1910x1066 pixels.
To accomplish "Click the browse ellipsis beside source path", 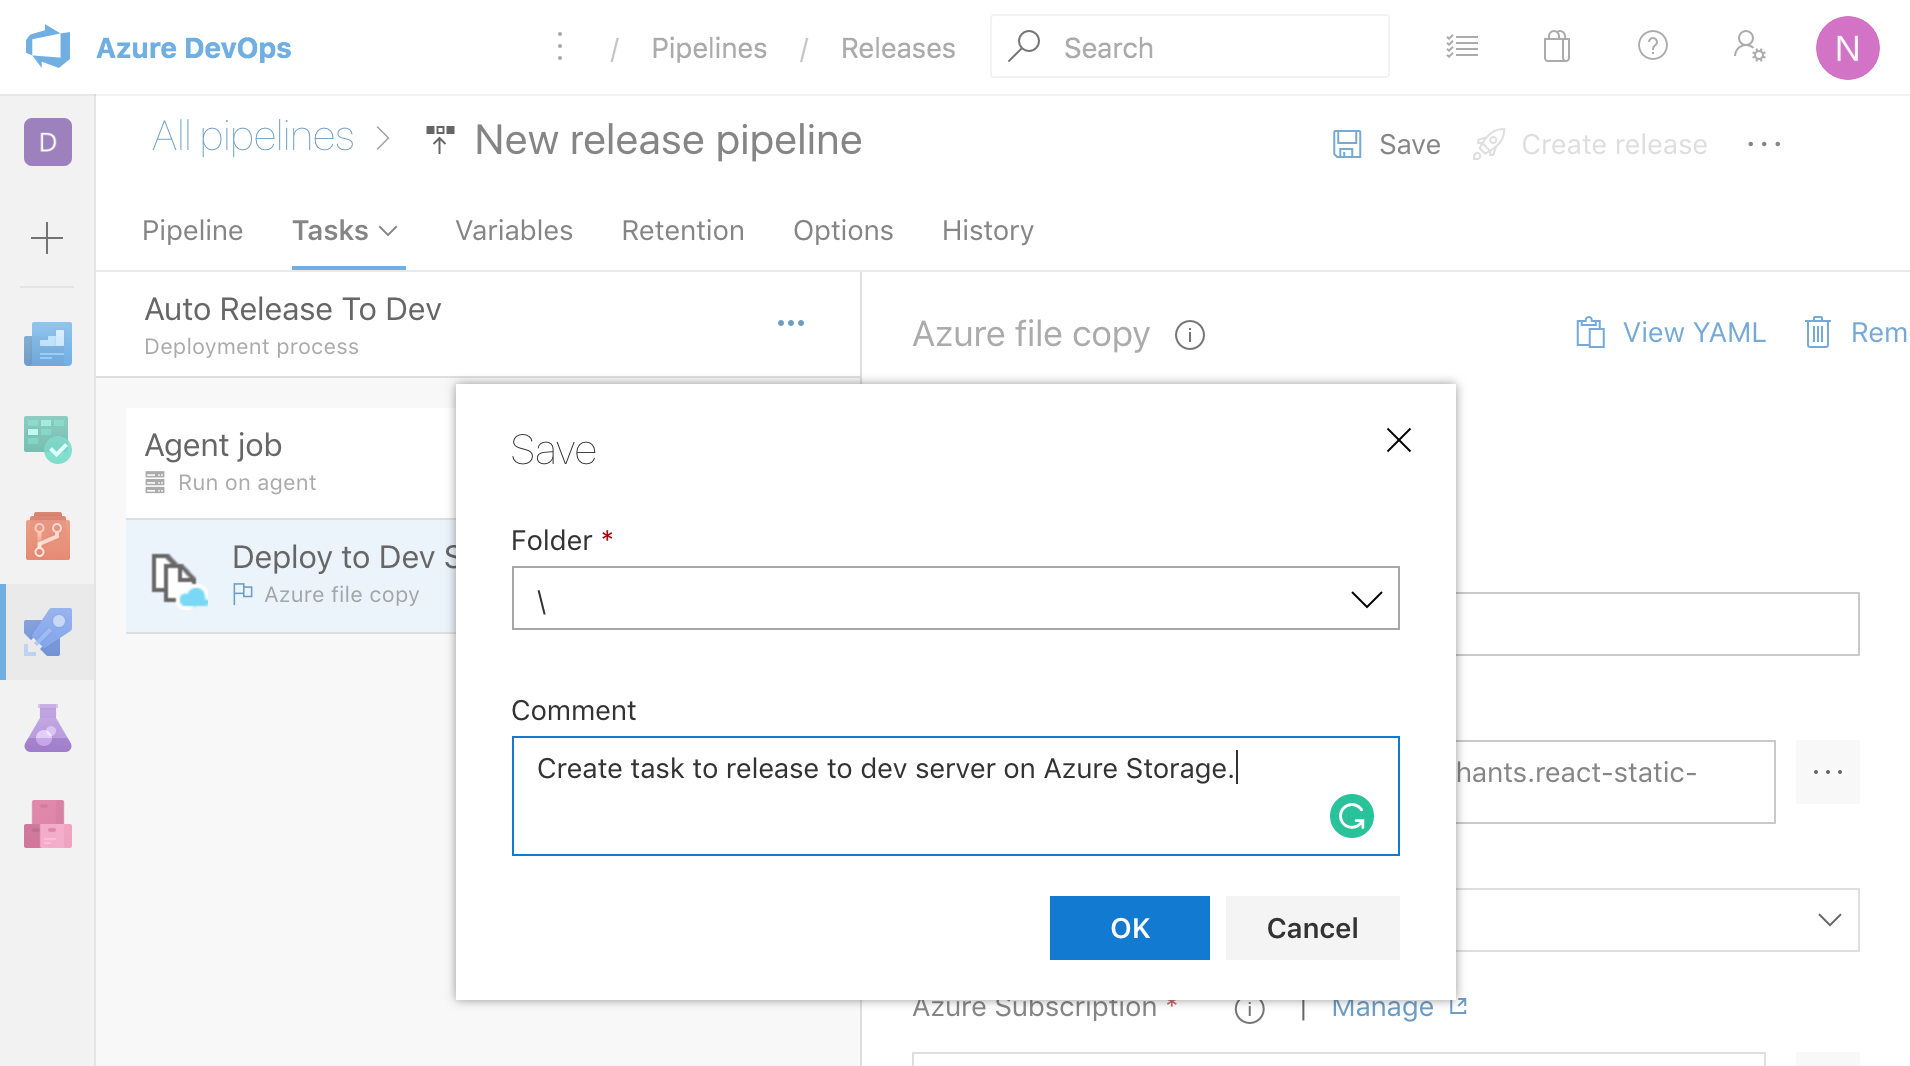I will click(1828, 772).
